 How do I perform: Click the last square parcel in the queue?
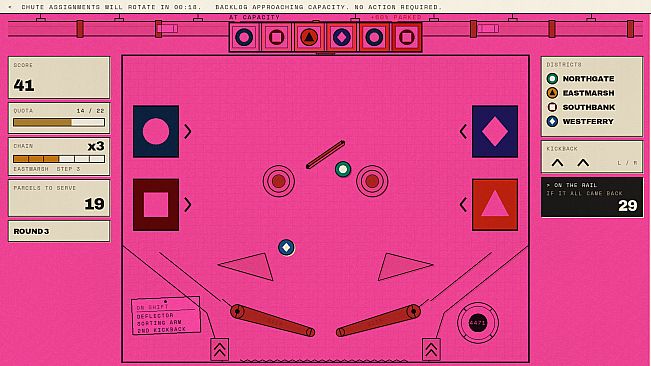(406, 37)
